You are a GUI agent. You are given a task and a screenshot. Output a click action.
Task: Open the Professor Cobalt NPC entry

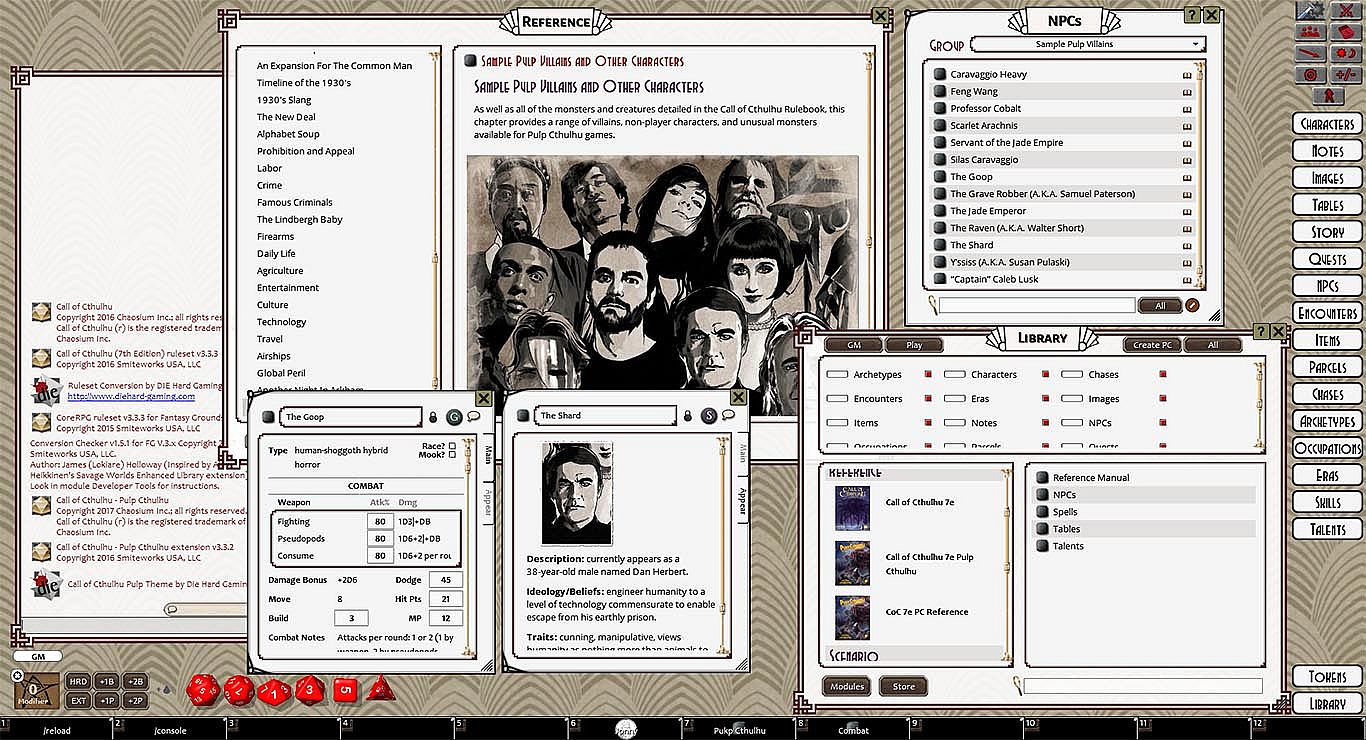(985, 108)
